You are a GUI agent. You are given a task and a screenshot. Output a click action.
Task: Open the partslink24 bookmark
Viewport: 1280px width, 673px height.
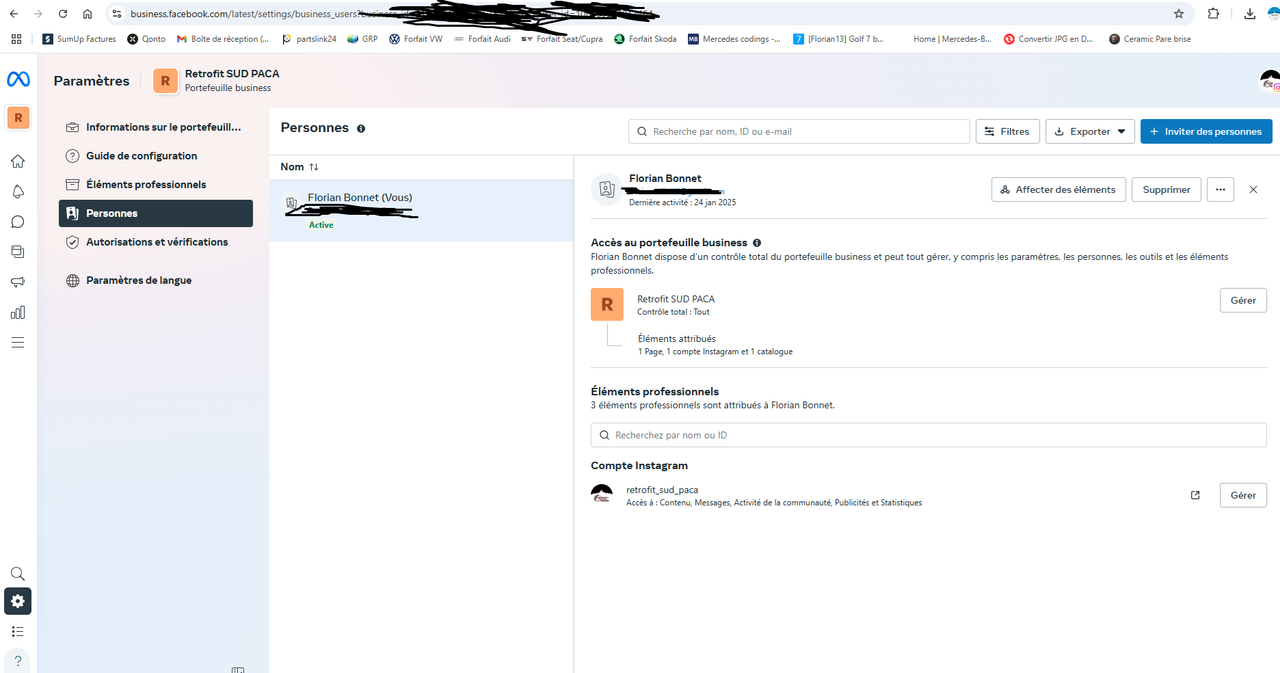[308, 39]
